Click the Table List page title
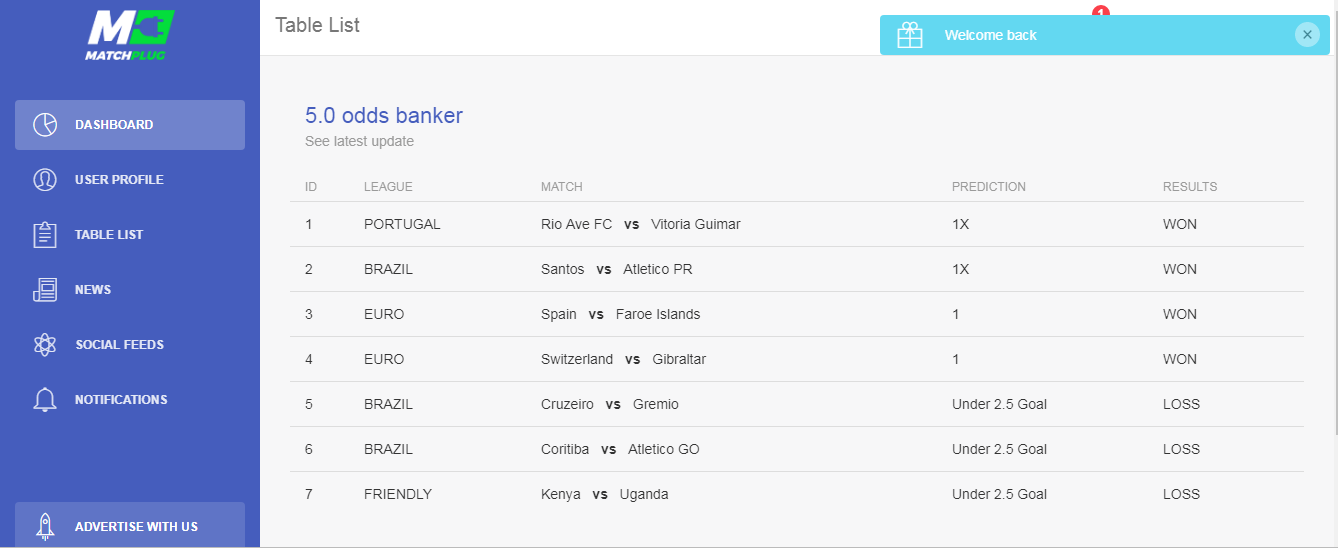 coord(317,25)
